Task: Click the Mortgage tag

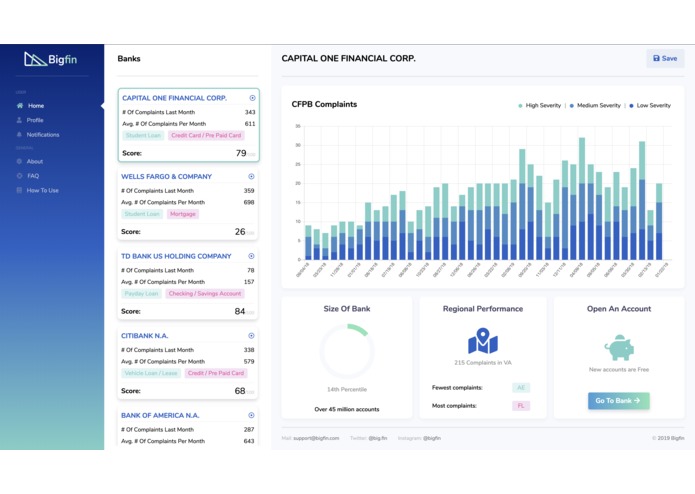Action: 183,214
